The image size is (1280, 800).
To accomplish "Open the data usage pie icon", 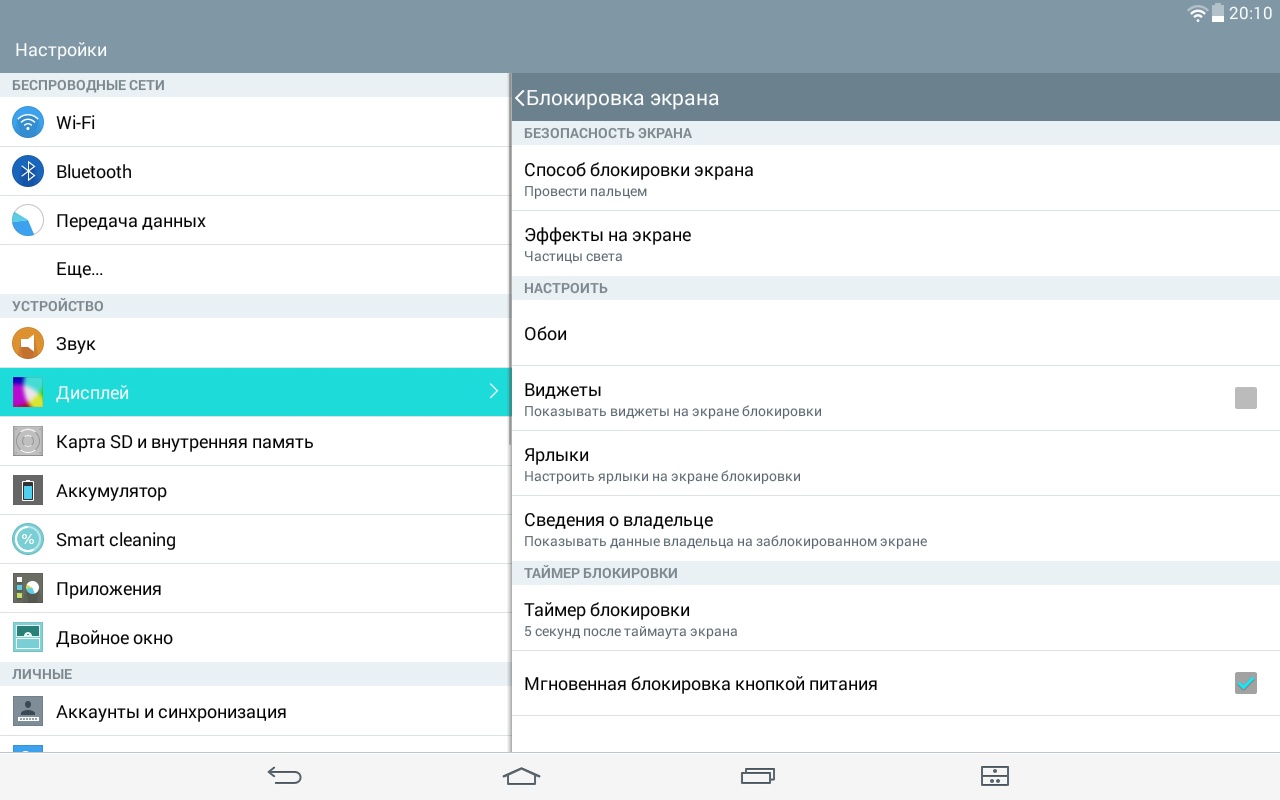I will (x=28, y=220).
